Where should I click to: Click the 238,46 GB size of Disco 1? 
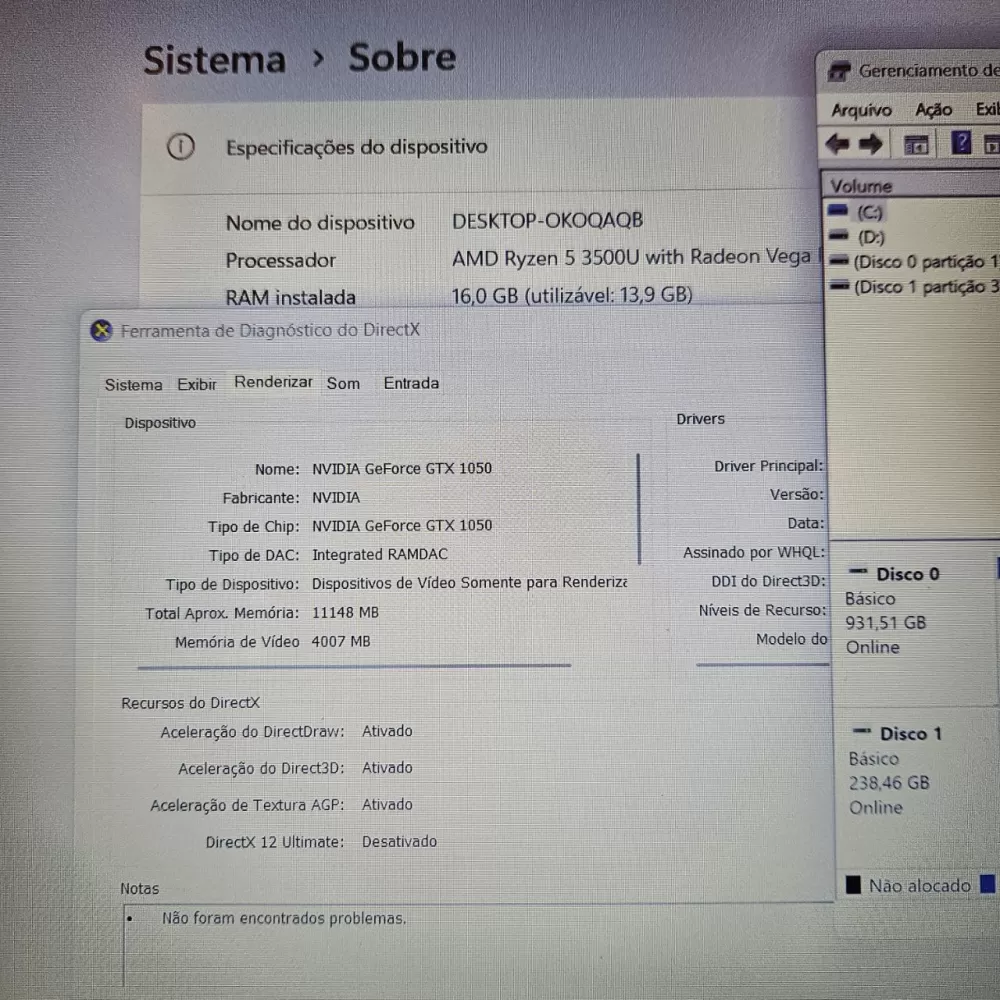pyautogui.click(x=889, y=783)
